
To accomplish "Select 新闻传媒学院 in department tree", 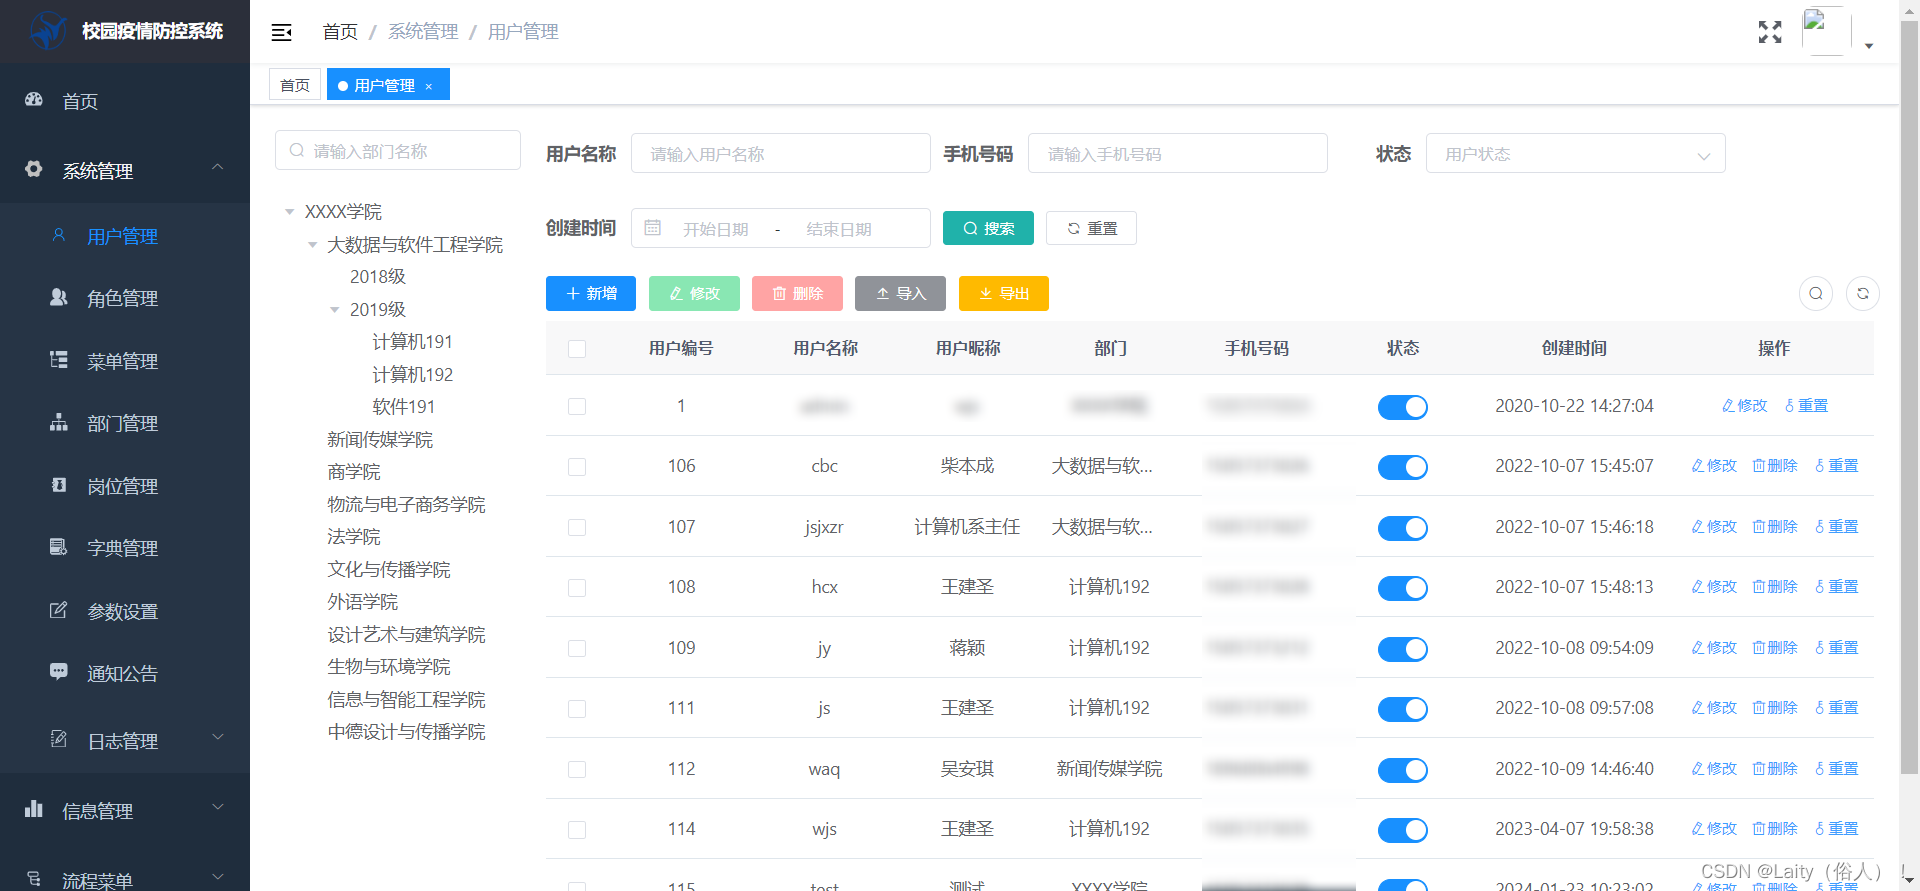I will tap(380, 440).
